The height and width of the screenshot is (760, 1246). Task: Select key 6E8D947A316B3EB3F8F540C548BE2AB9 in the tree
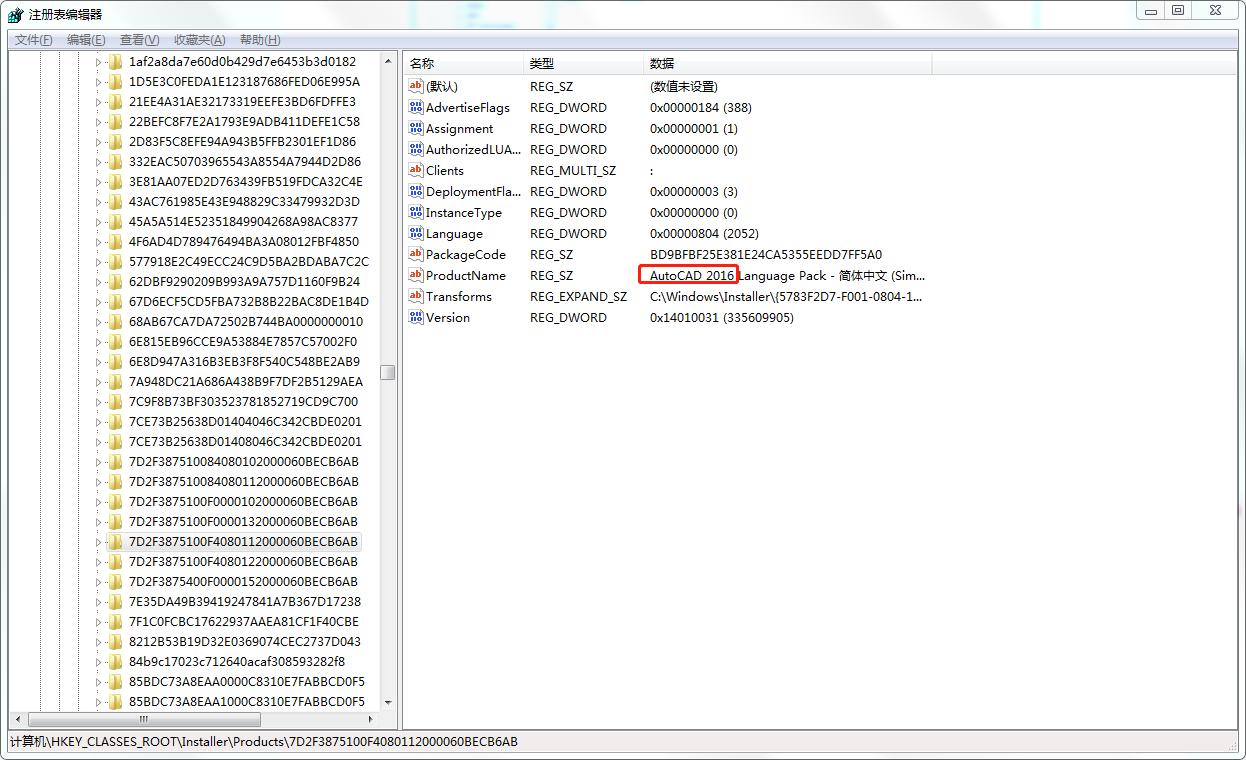[244, 362]
